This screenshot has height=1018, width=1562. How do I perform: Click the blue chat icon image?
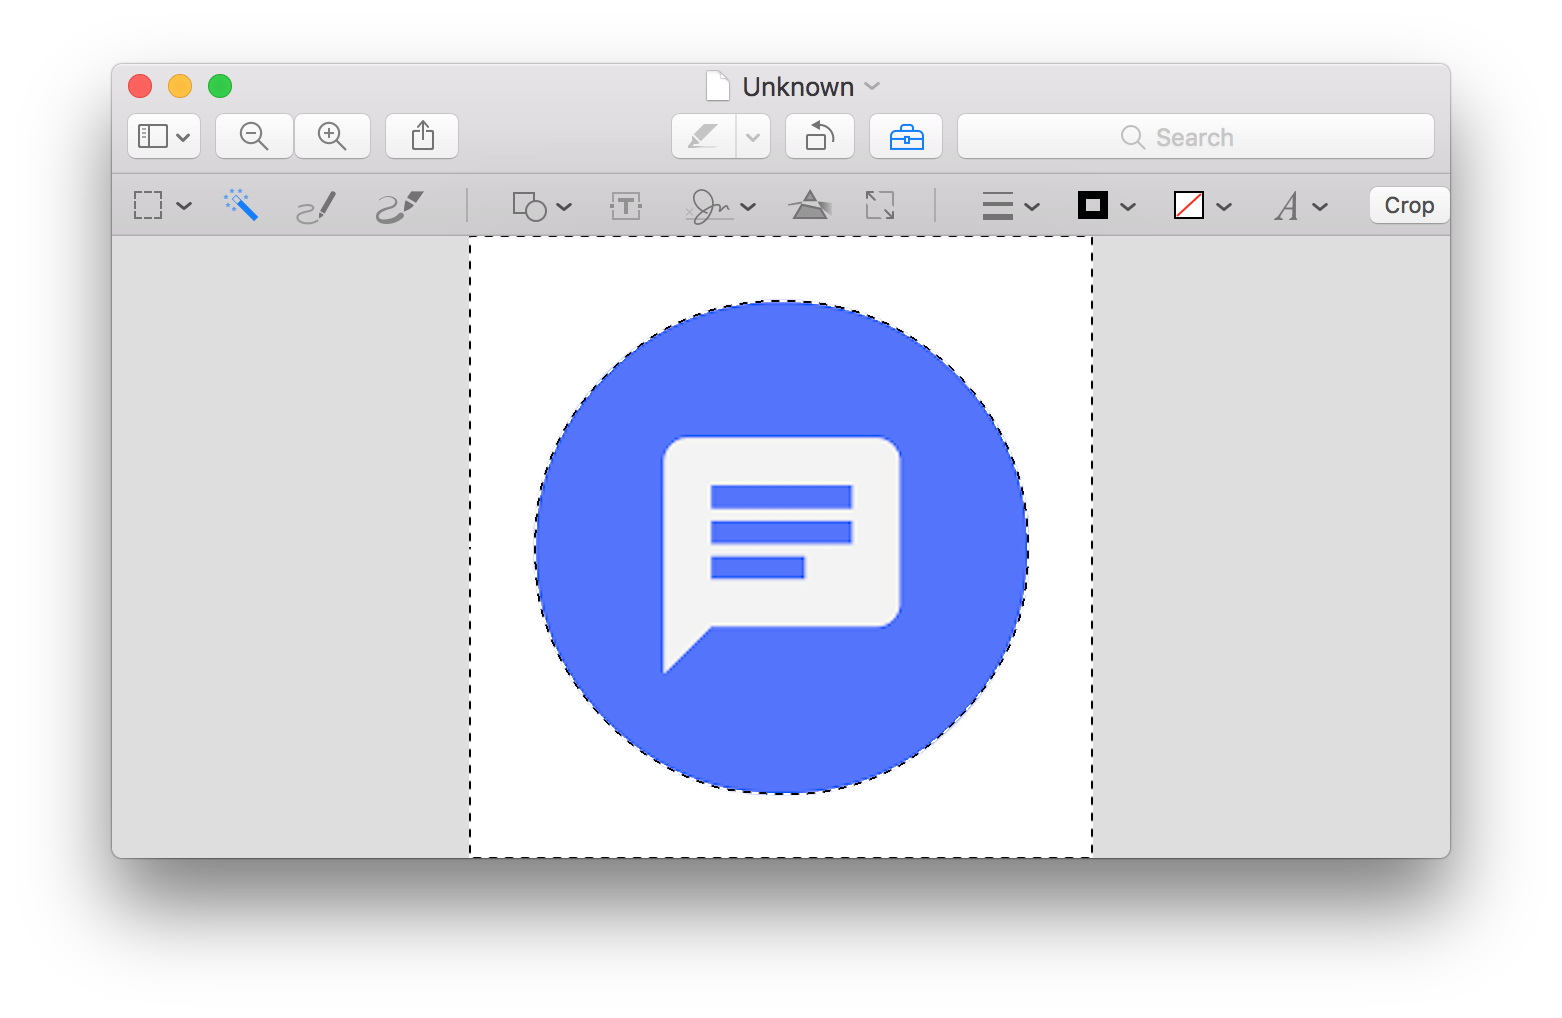[x=781, y=547]
